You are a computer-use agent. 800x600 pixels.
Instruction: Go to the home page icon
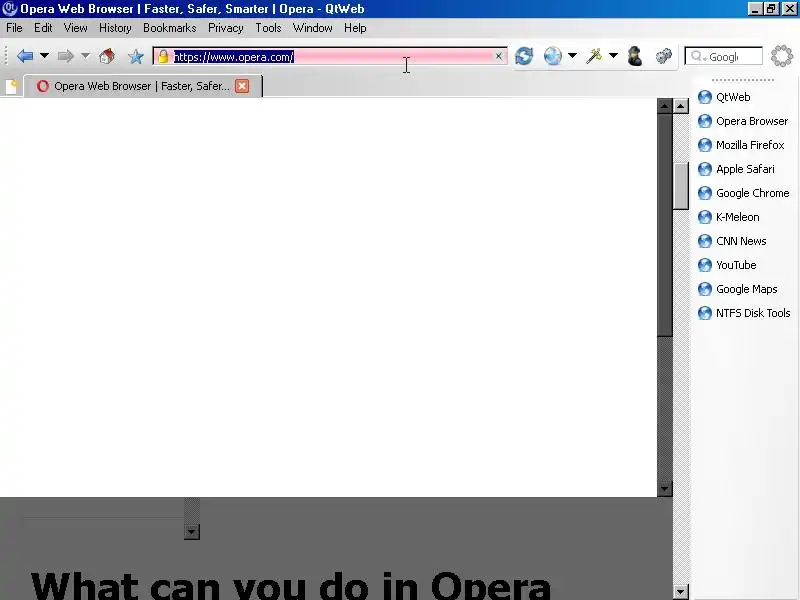[107, 56]
